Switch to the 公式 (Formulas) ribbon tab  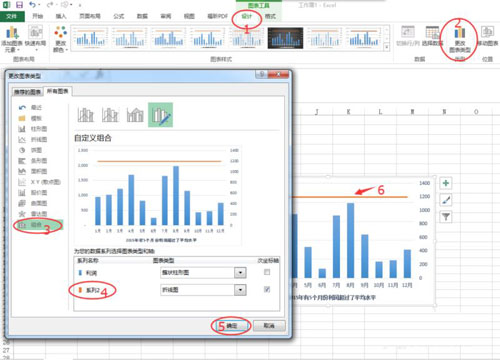pos(119,16)
